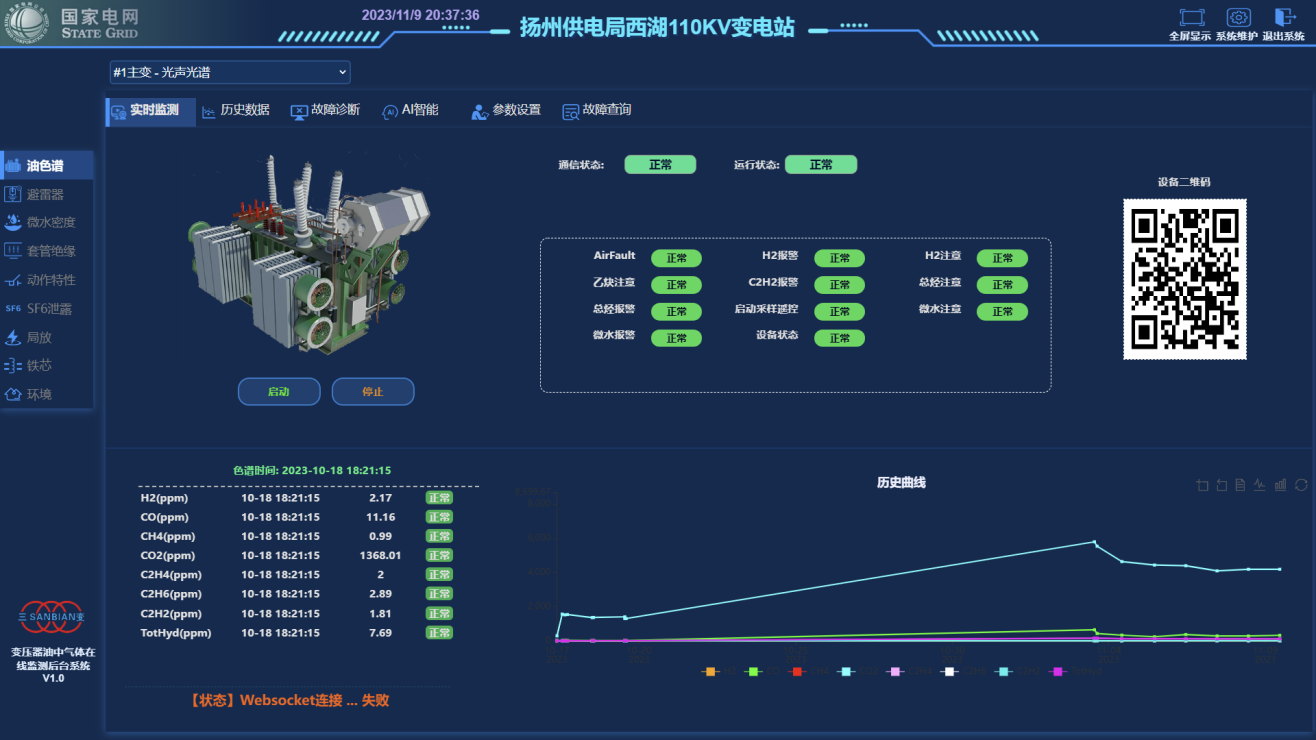Image resolution: width=1316 pixels, height=740 pixels.
Task: Select 避雷器 in the left sidebar
Action: click(x=45, y=194)
